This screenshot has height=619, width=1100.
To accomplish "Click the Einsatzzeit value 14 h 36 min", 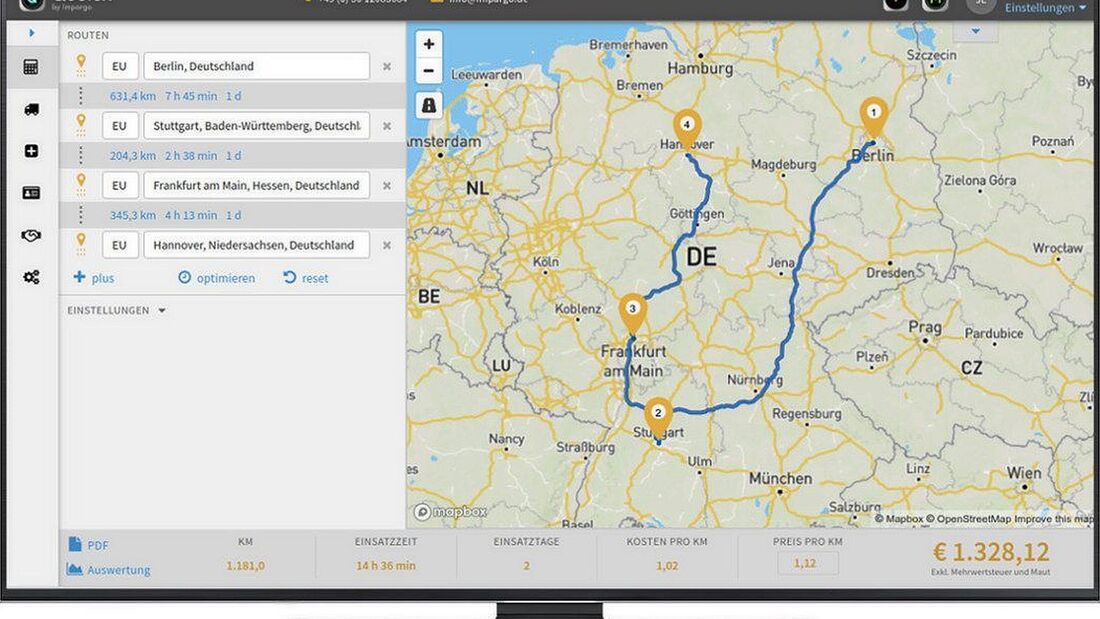I will point(386,566).
